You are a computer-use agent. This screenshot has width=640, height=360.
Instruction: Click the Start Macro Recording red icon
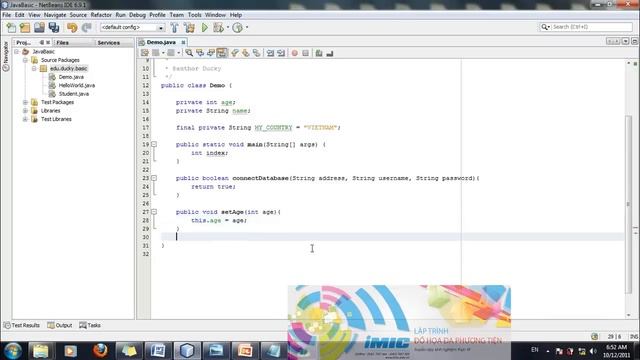pos(294,53)
